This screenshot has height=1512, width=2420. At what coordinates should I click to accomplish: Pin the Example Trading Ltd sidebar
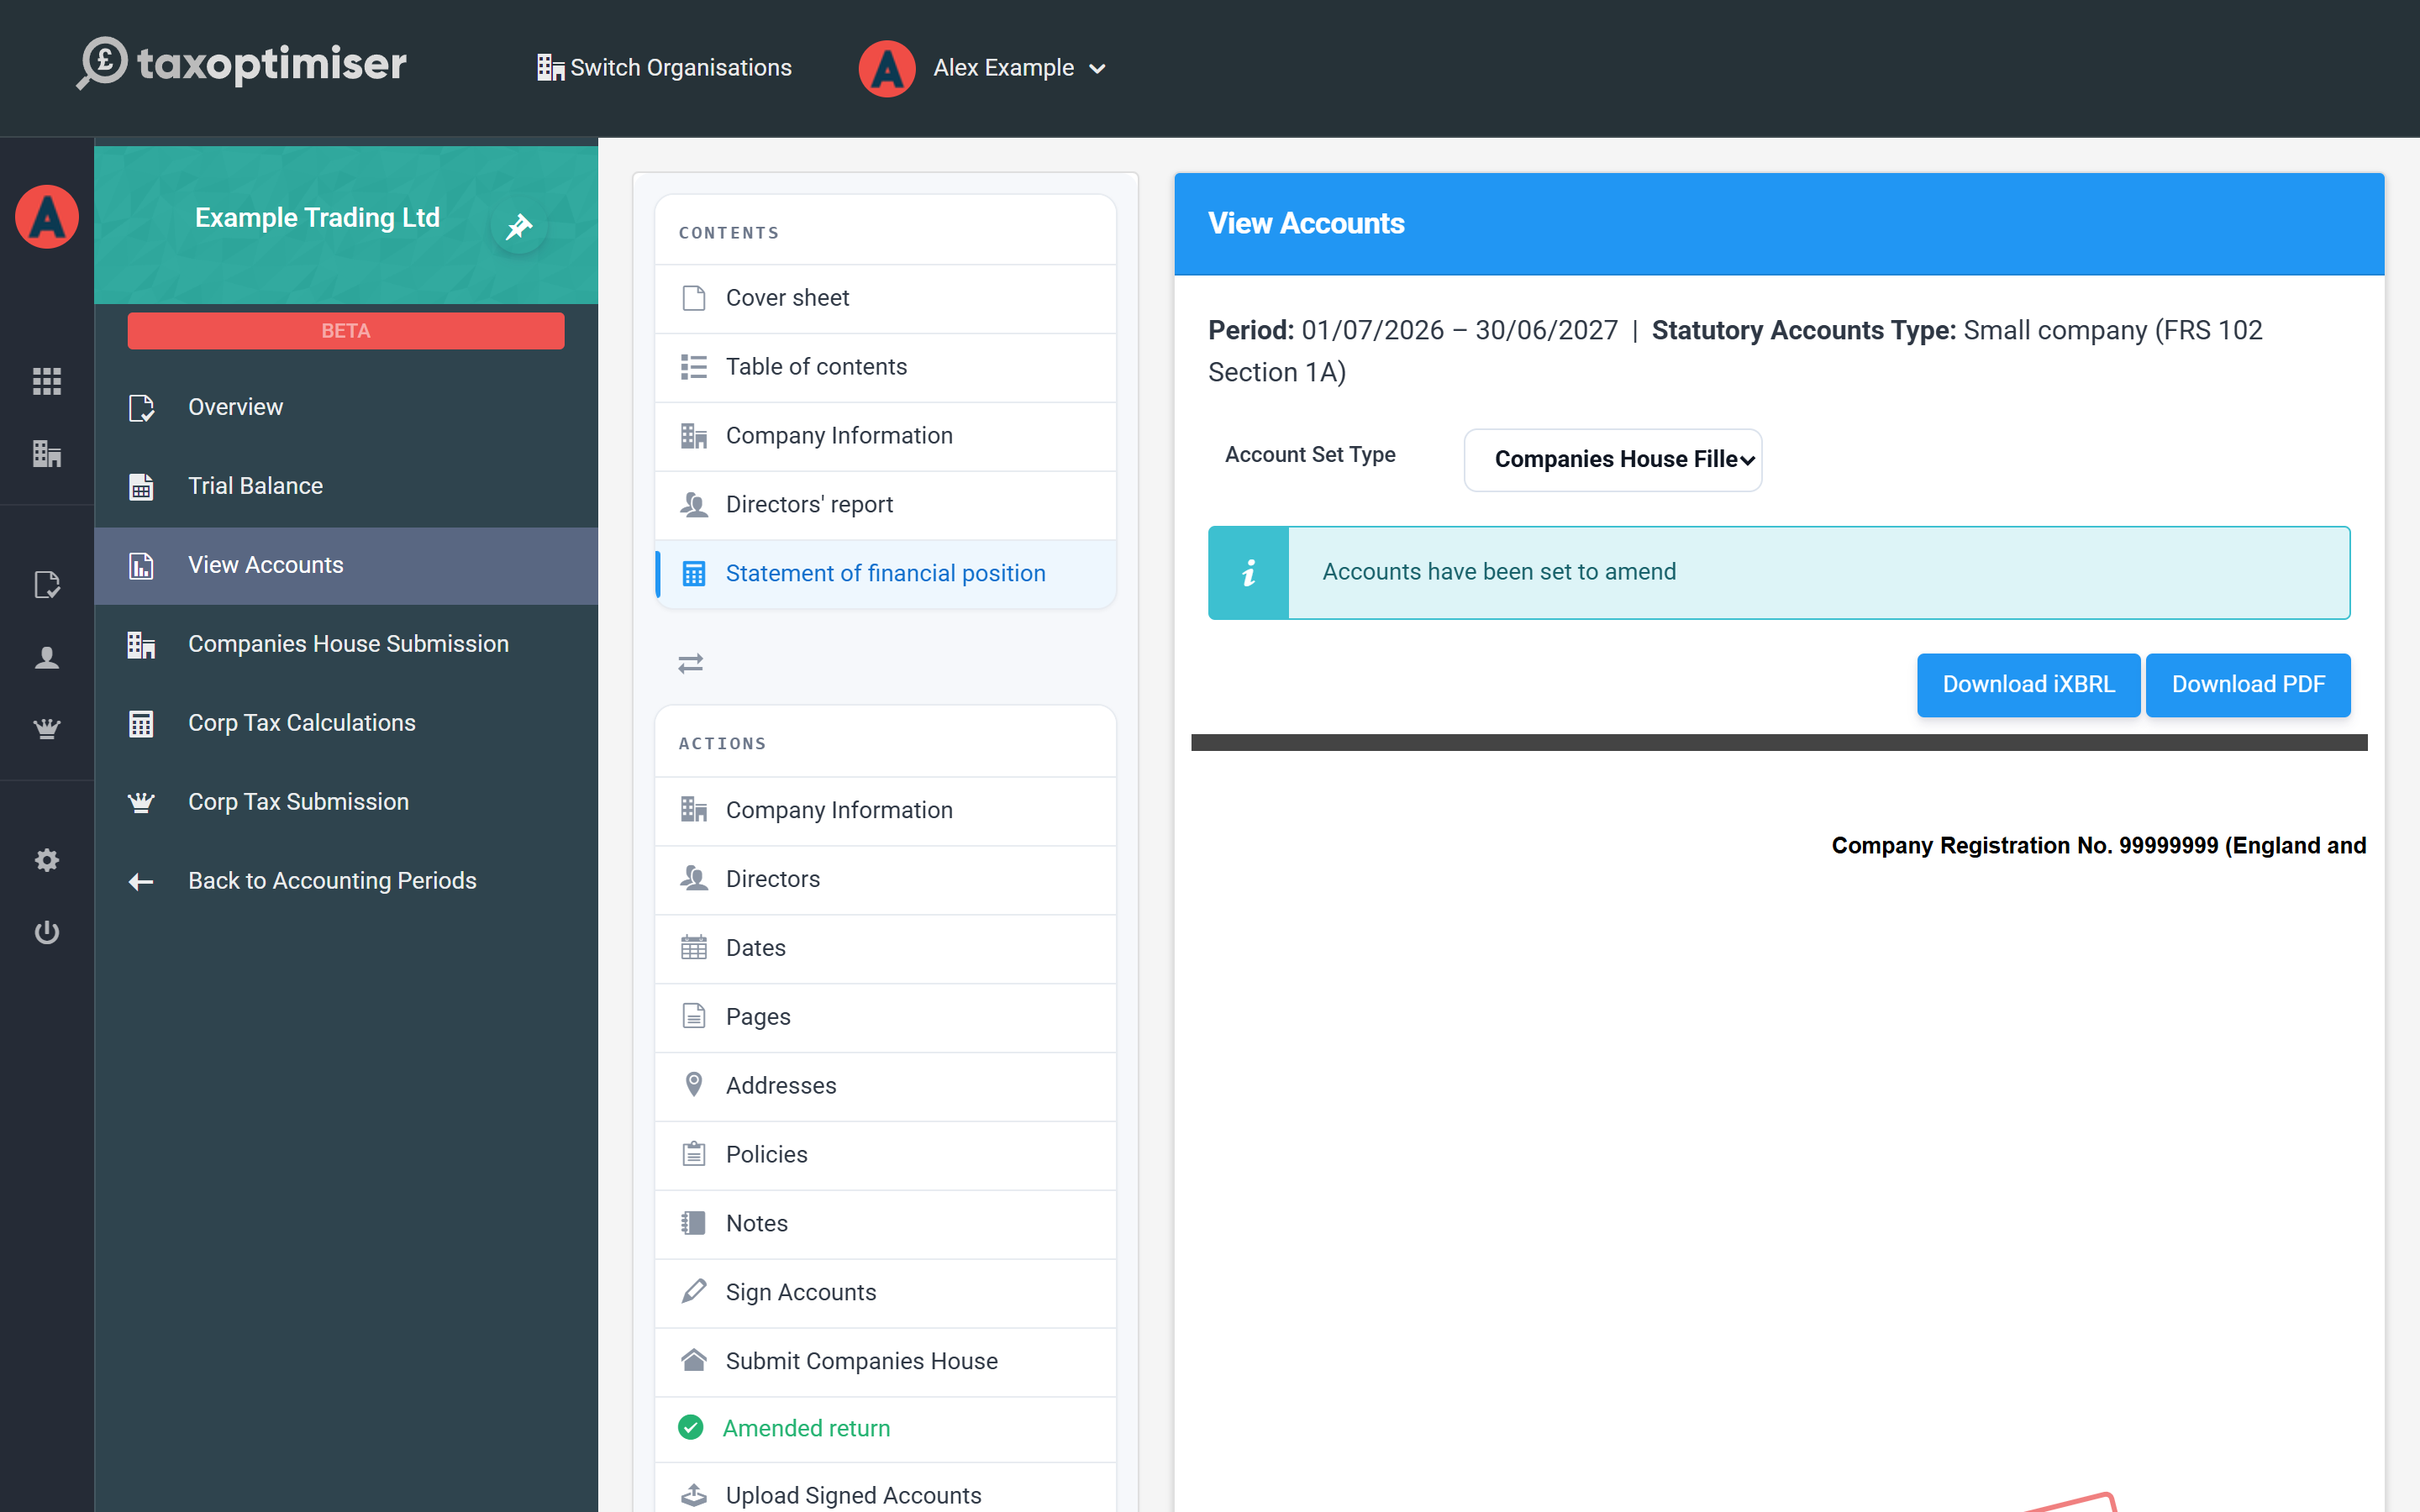[x=519, y=227]
